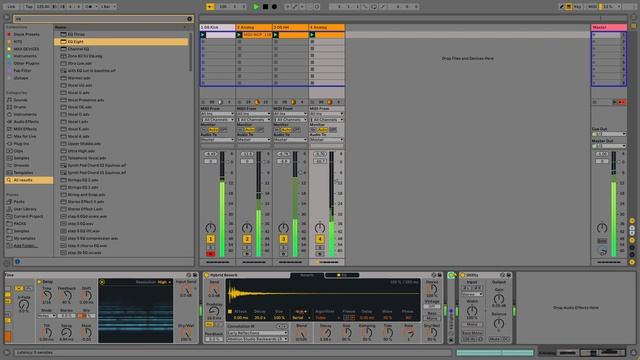Click the Key mapping button in the top bar
The height and width of the screenshot is (360, 640).
click(578, 7)
